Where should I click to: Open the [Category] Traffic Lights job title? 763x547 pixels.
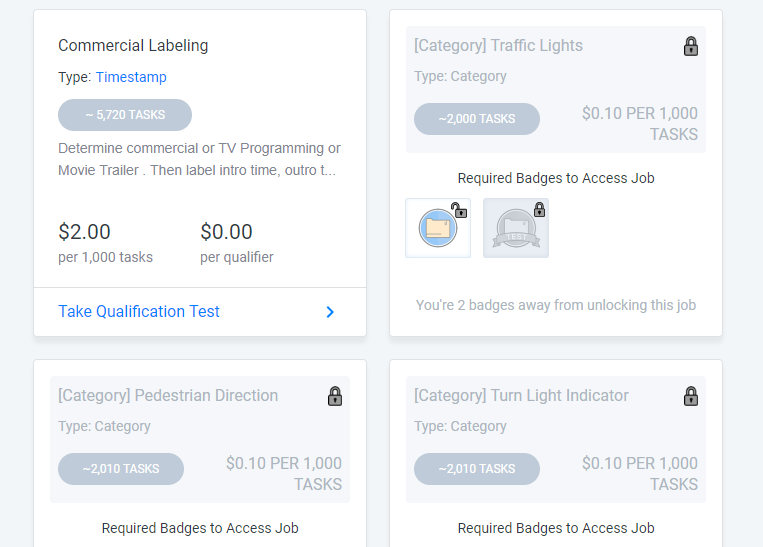pos(498,46)
